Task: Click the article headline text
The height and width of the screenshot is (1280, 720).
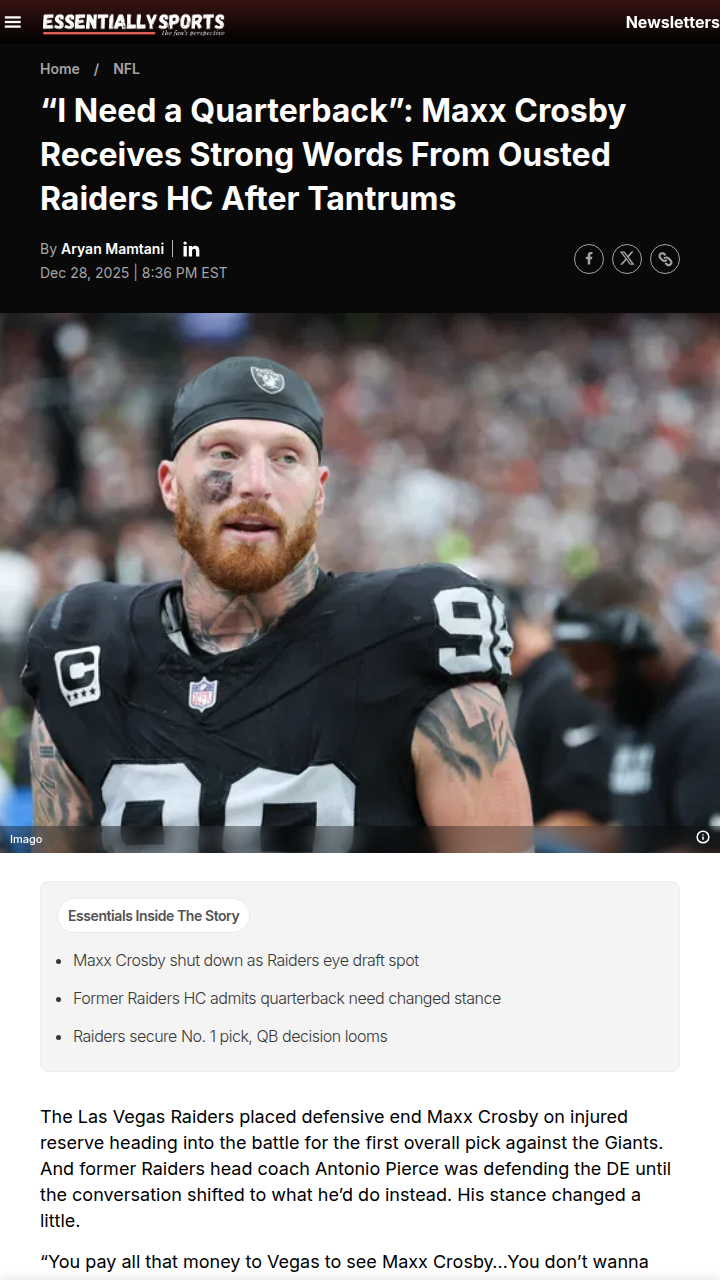Action: (333, 155)
